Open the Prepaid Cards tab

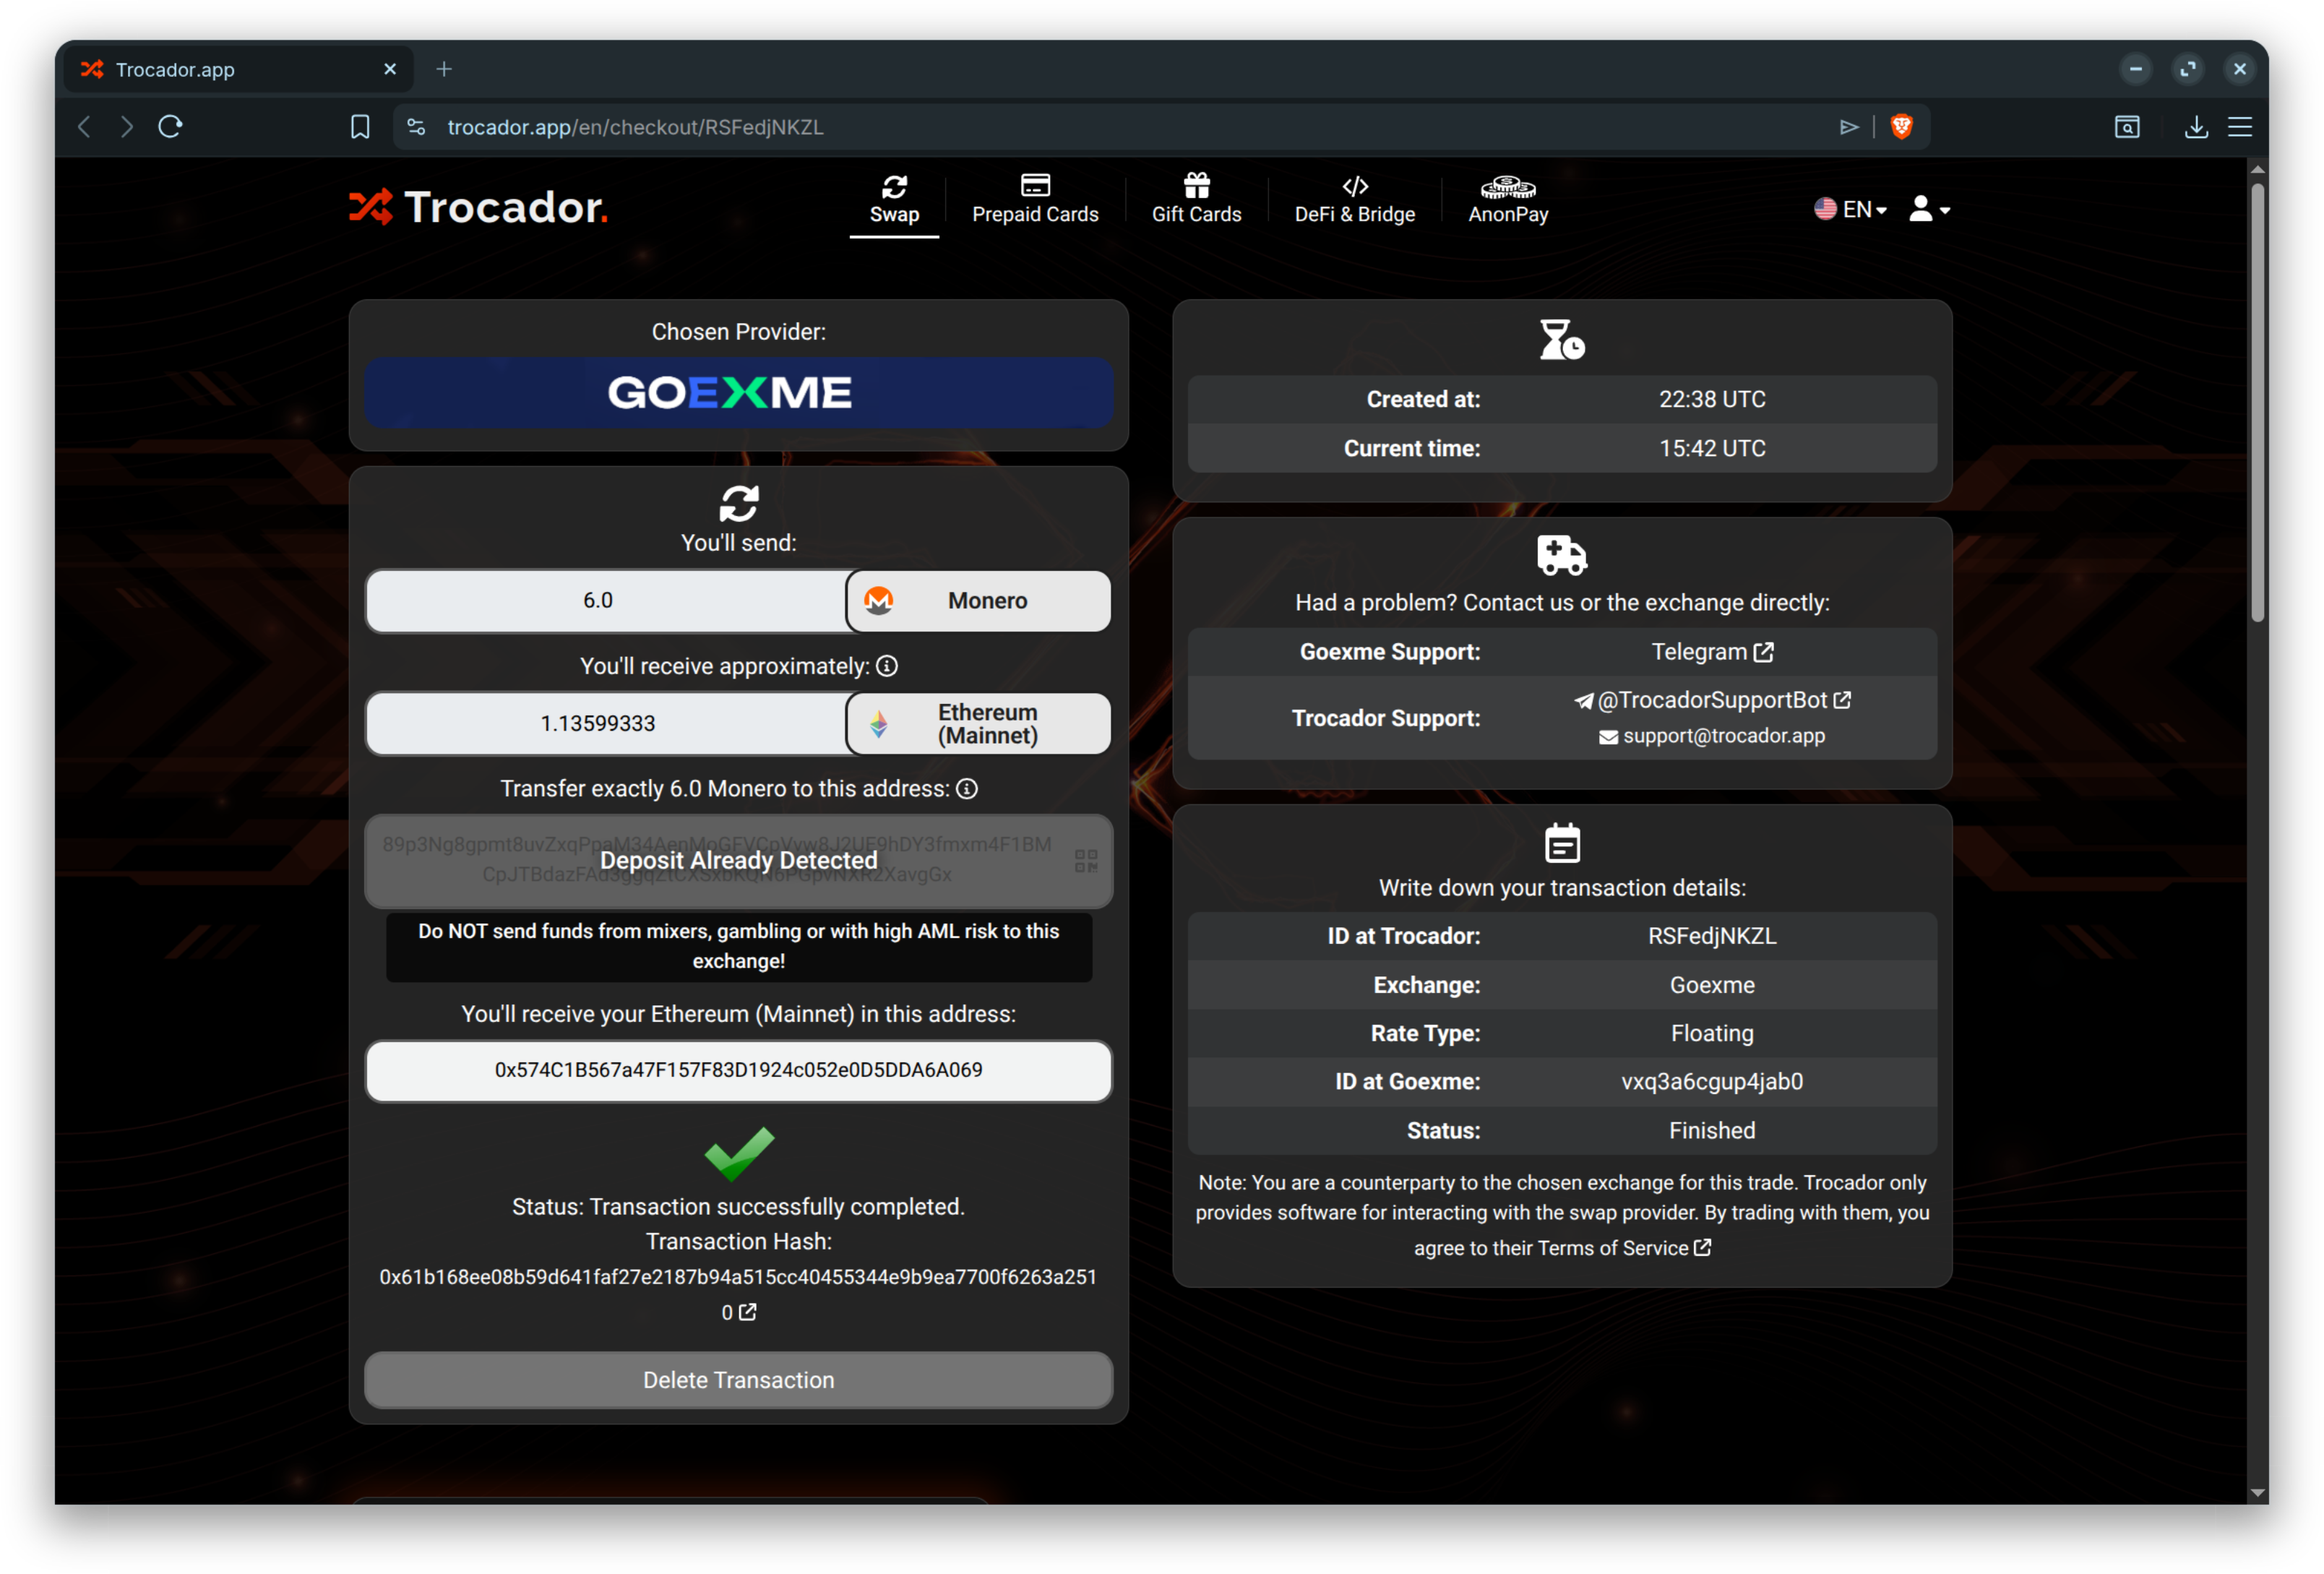point(1035,200)
